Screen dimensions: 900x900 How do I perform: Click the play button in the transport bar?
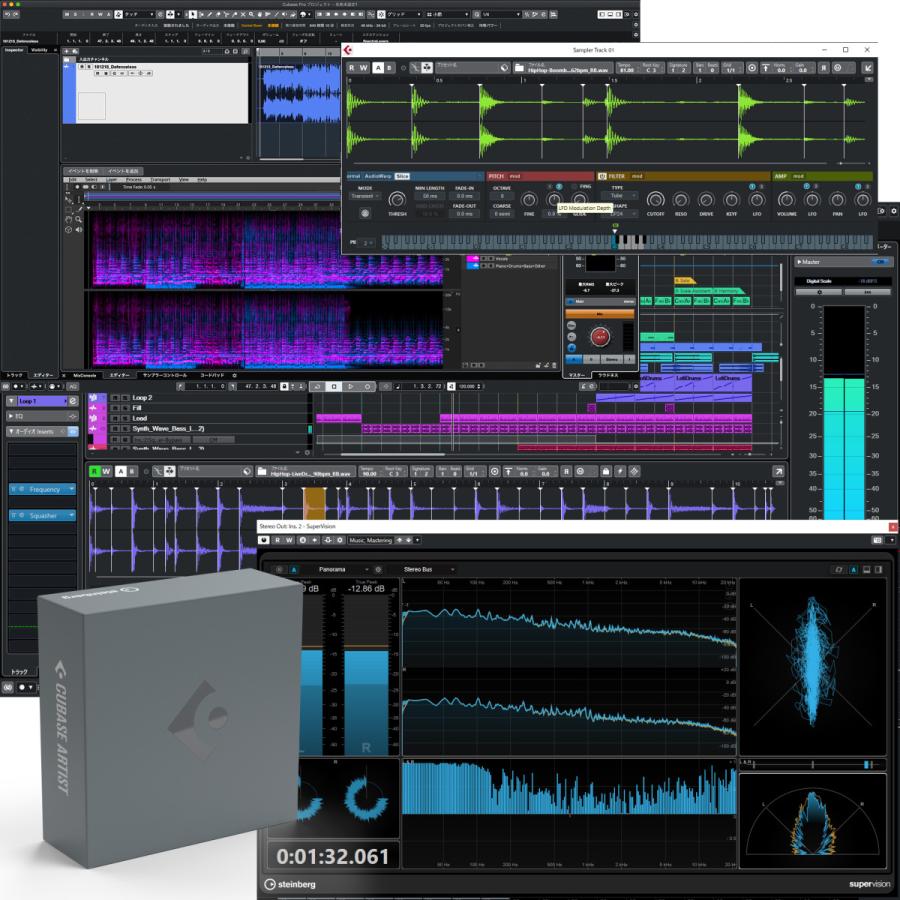point(351,386)
